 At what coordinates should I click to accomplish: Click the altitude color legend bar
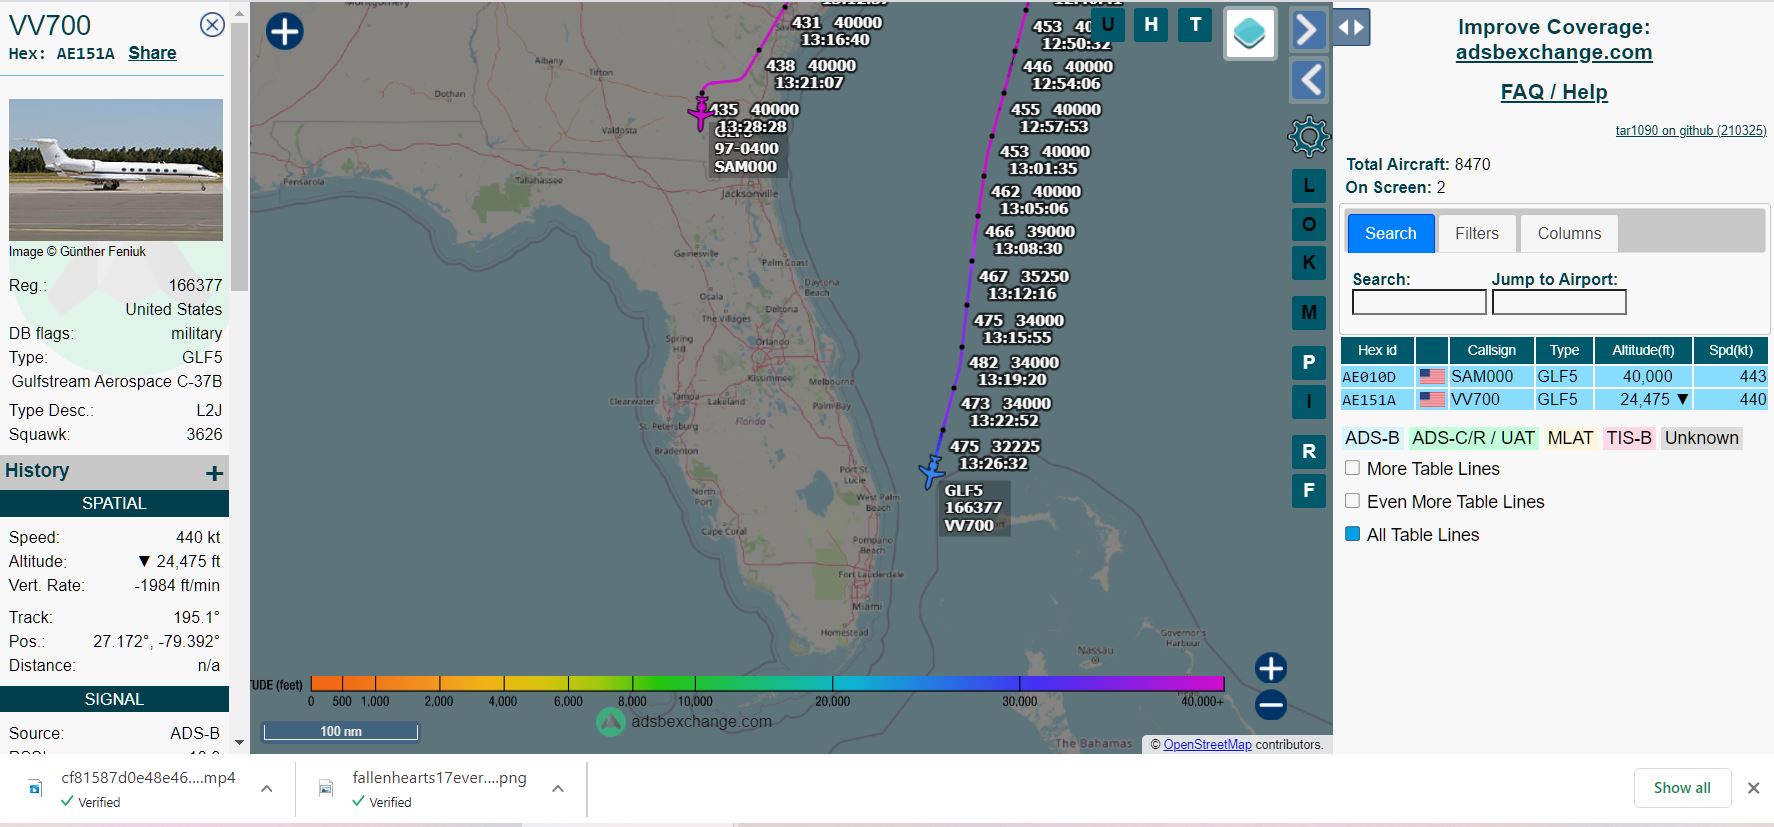pyautogui.click(x=767, y=684)
